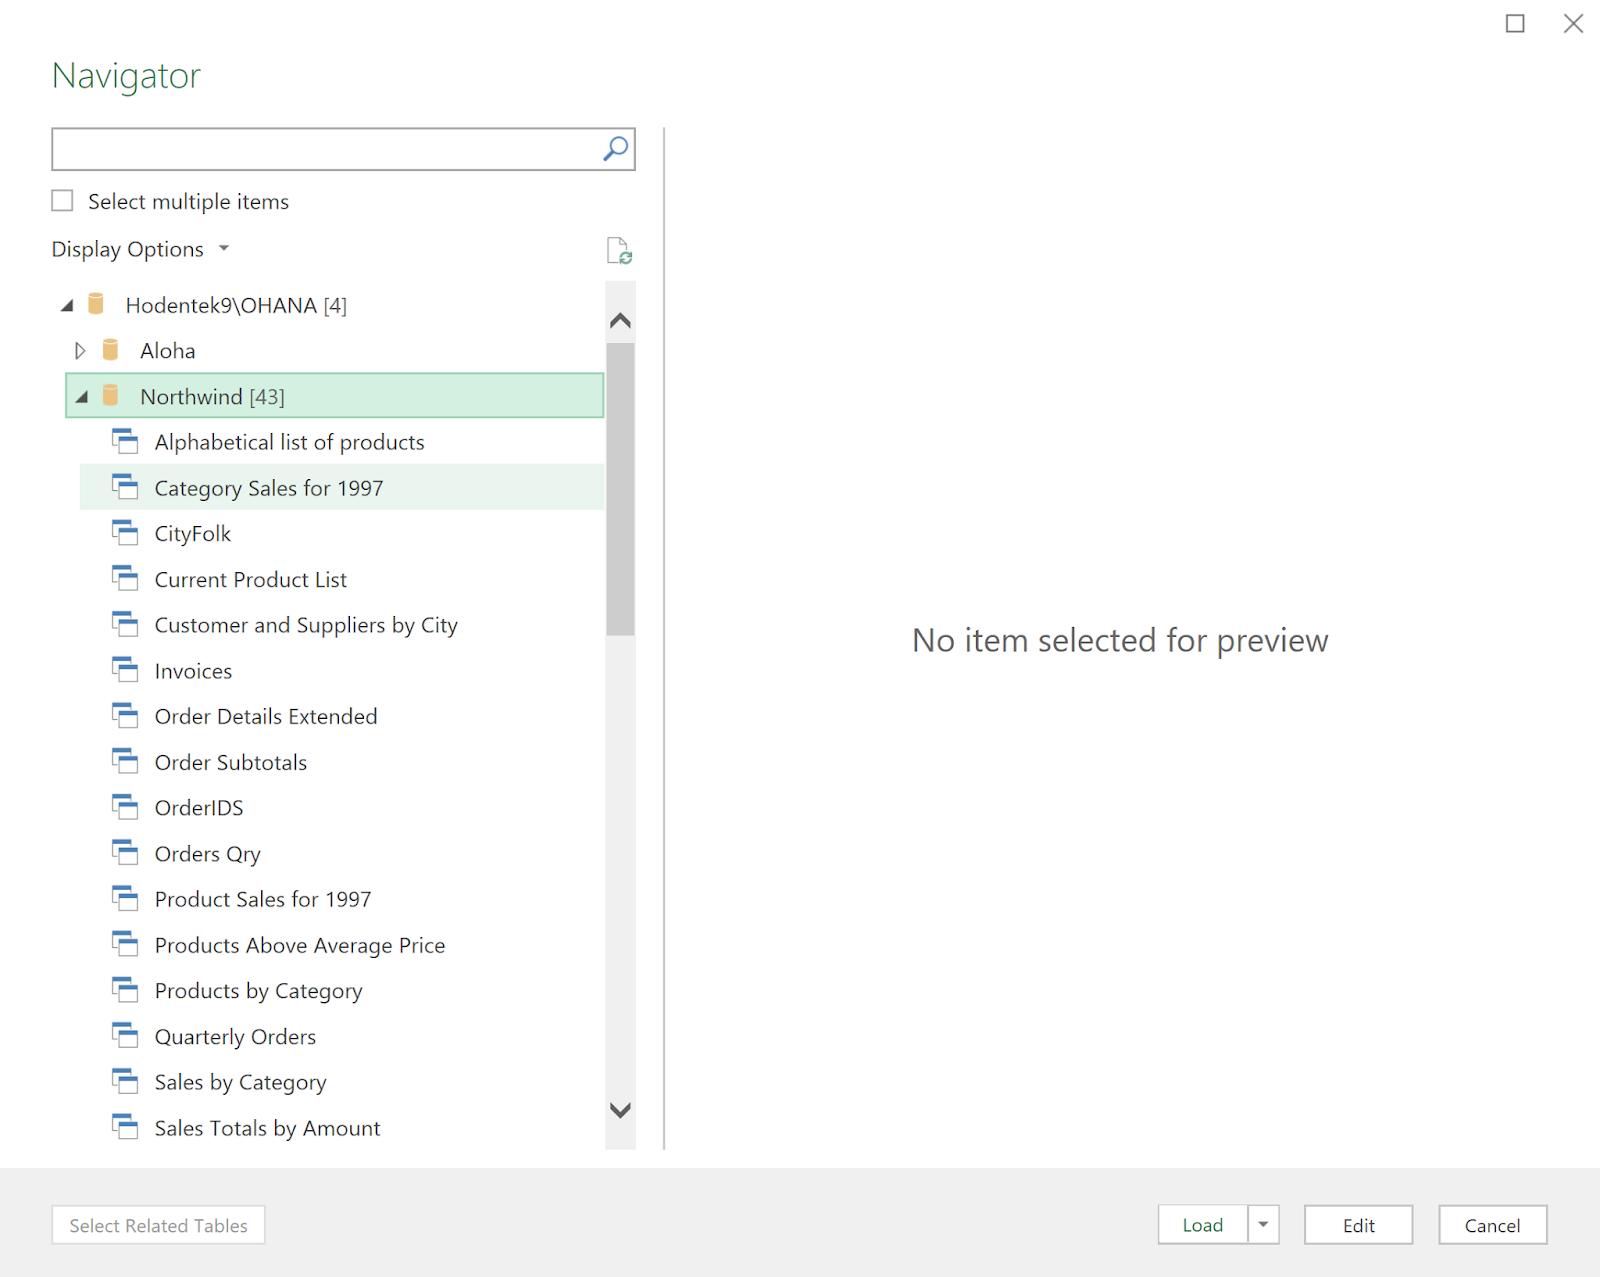Screen dimensions: 1600x1277
Task: Click the search magnifier icon
Action: 614,148
